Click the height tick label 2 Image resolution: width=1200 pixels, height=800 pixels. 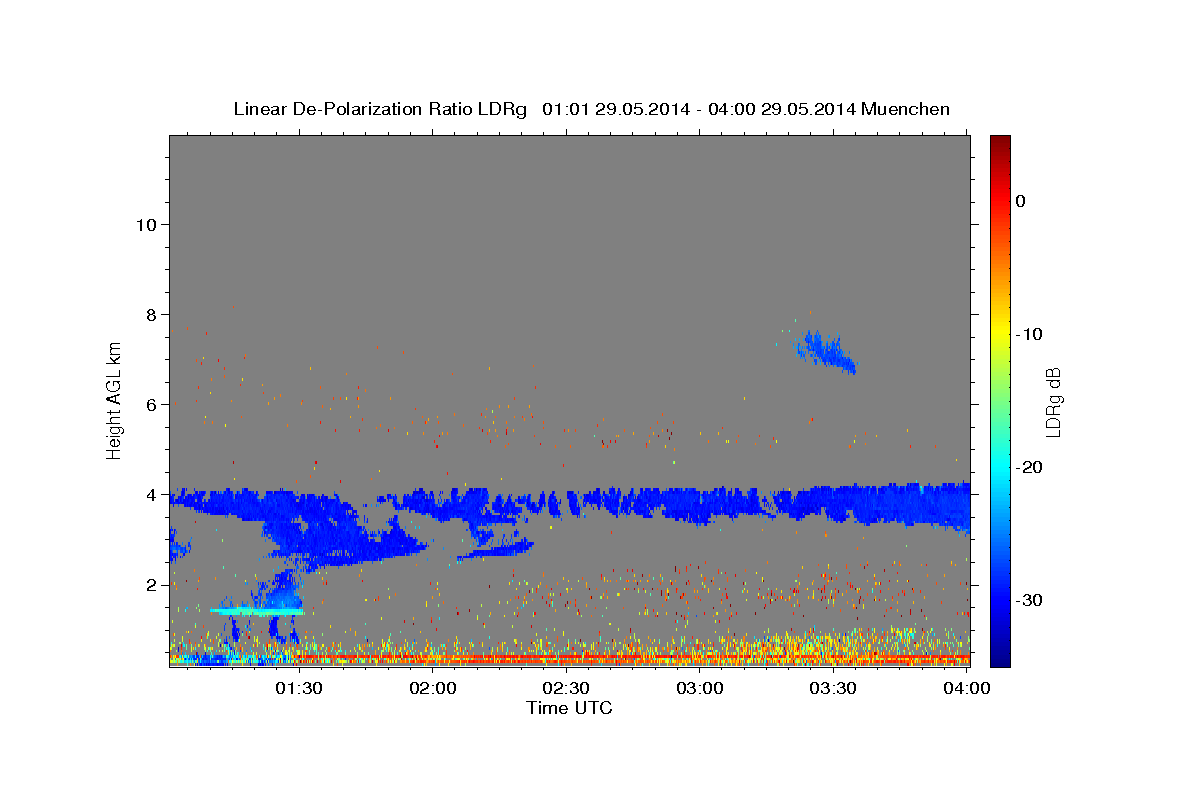tap(152, 585)
